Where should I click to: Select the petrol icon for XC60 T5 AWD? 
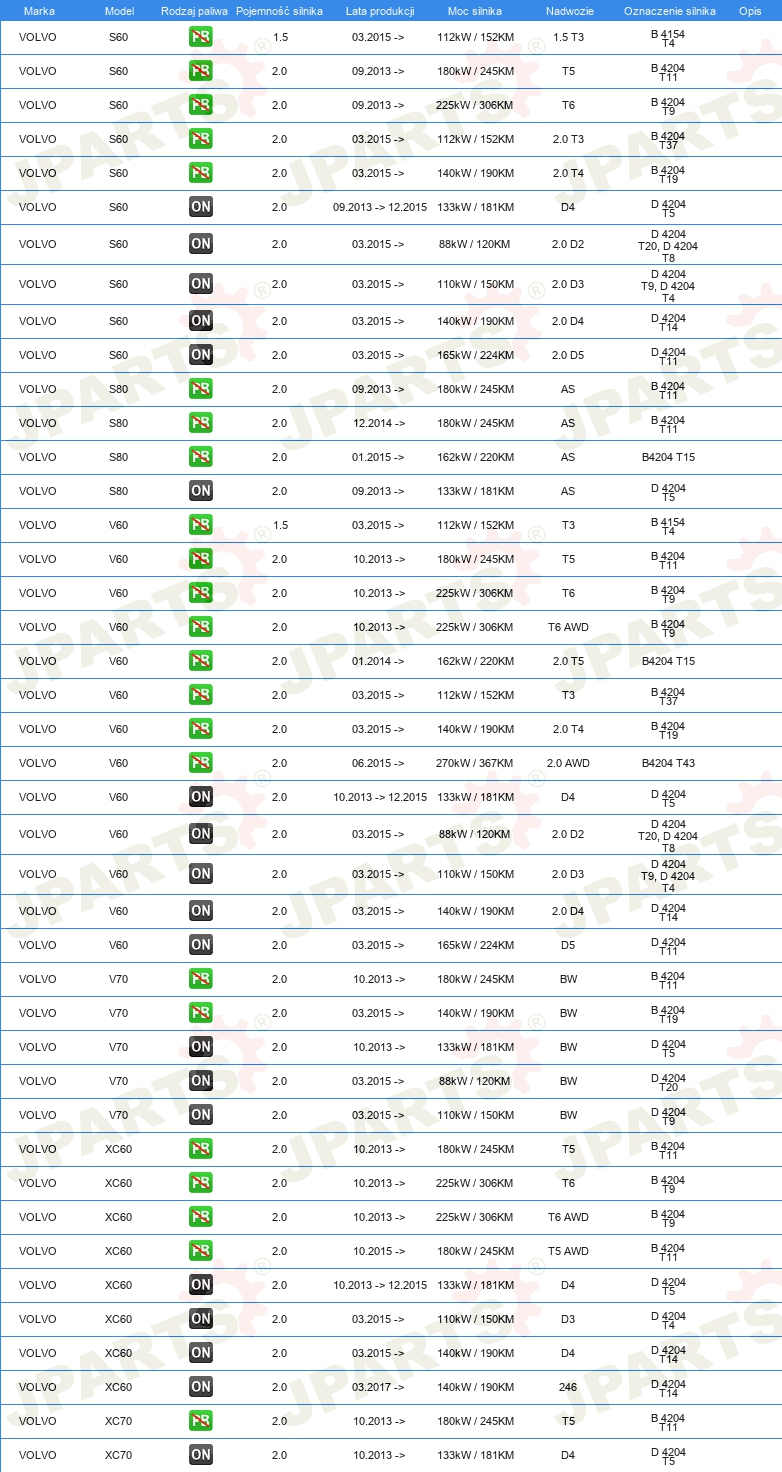pyautogui.click(x=201, y=1251)
